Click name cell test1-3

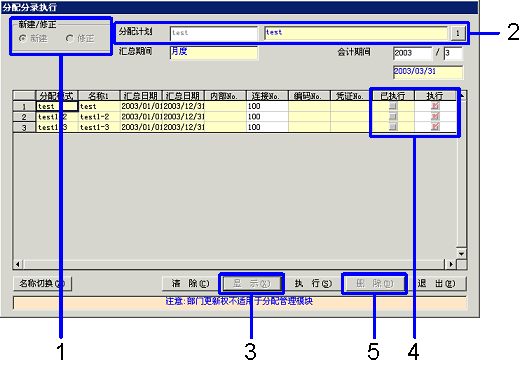[99, 127]
